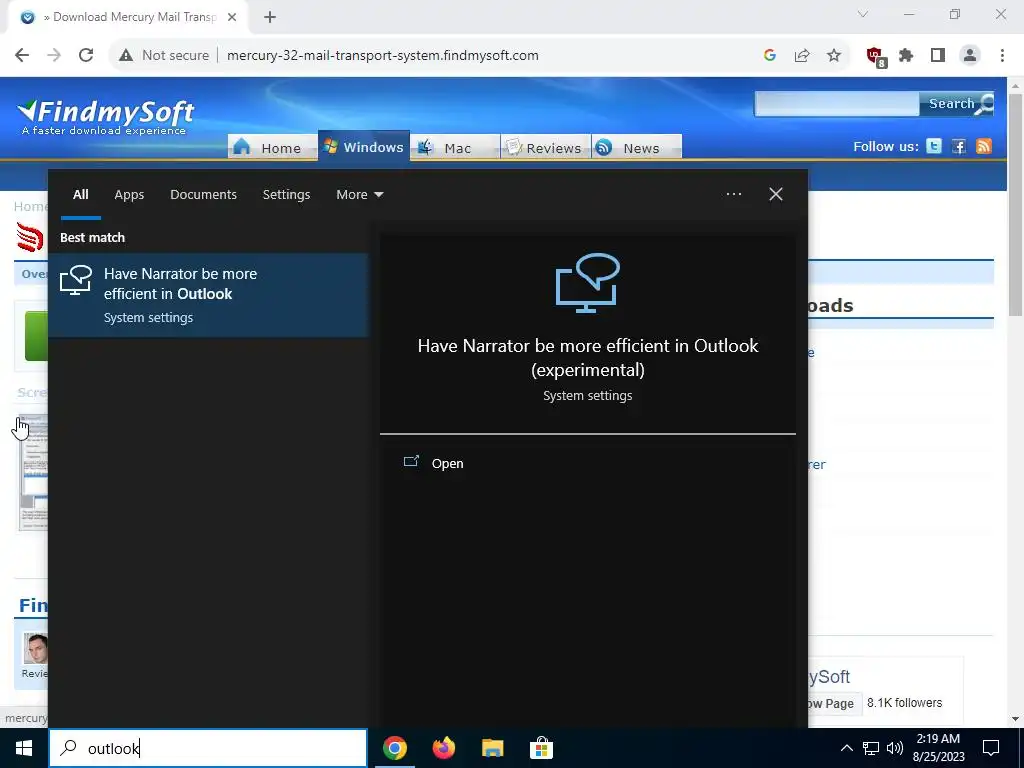The image size is (1024, 768).
Task: Open the uBlock shield extension icon
Action: click(875, 57)
